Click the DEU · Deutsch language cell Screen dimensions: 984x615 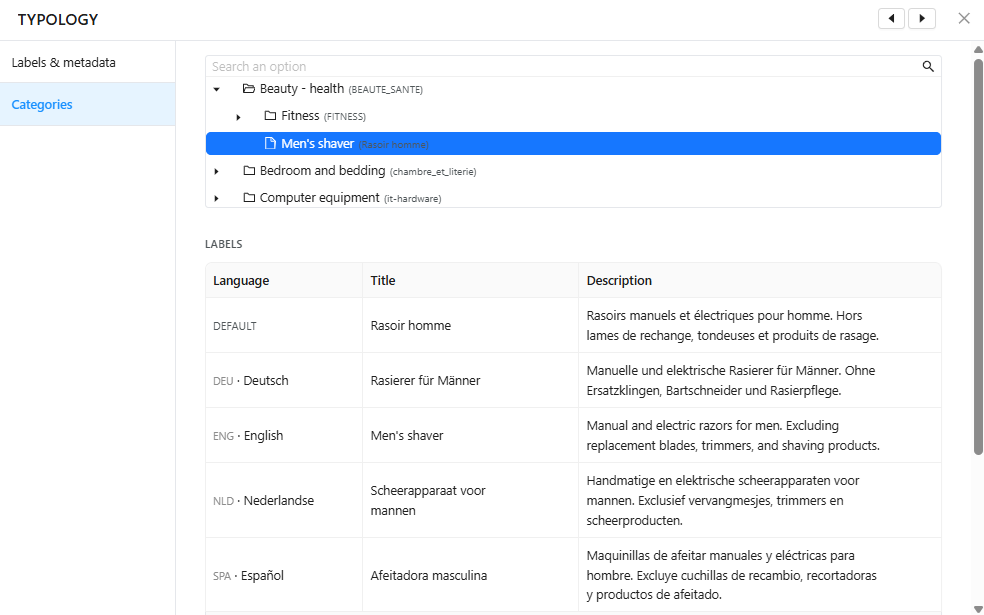[284, 380]
